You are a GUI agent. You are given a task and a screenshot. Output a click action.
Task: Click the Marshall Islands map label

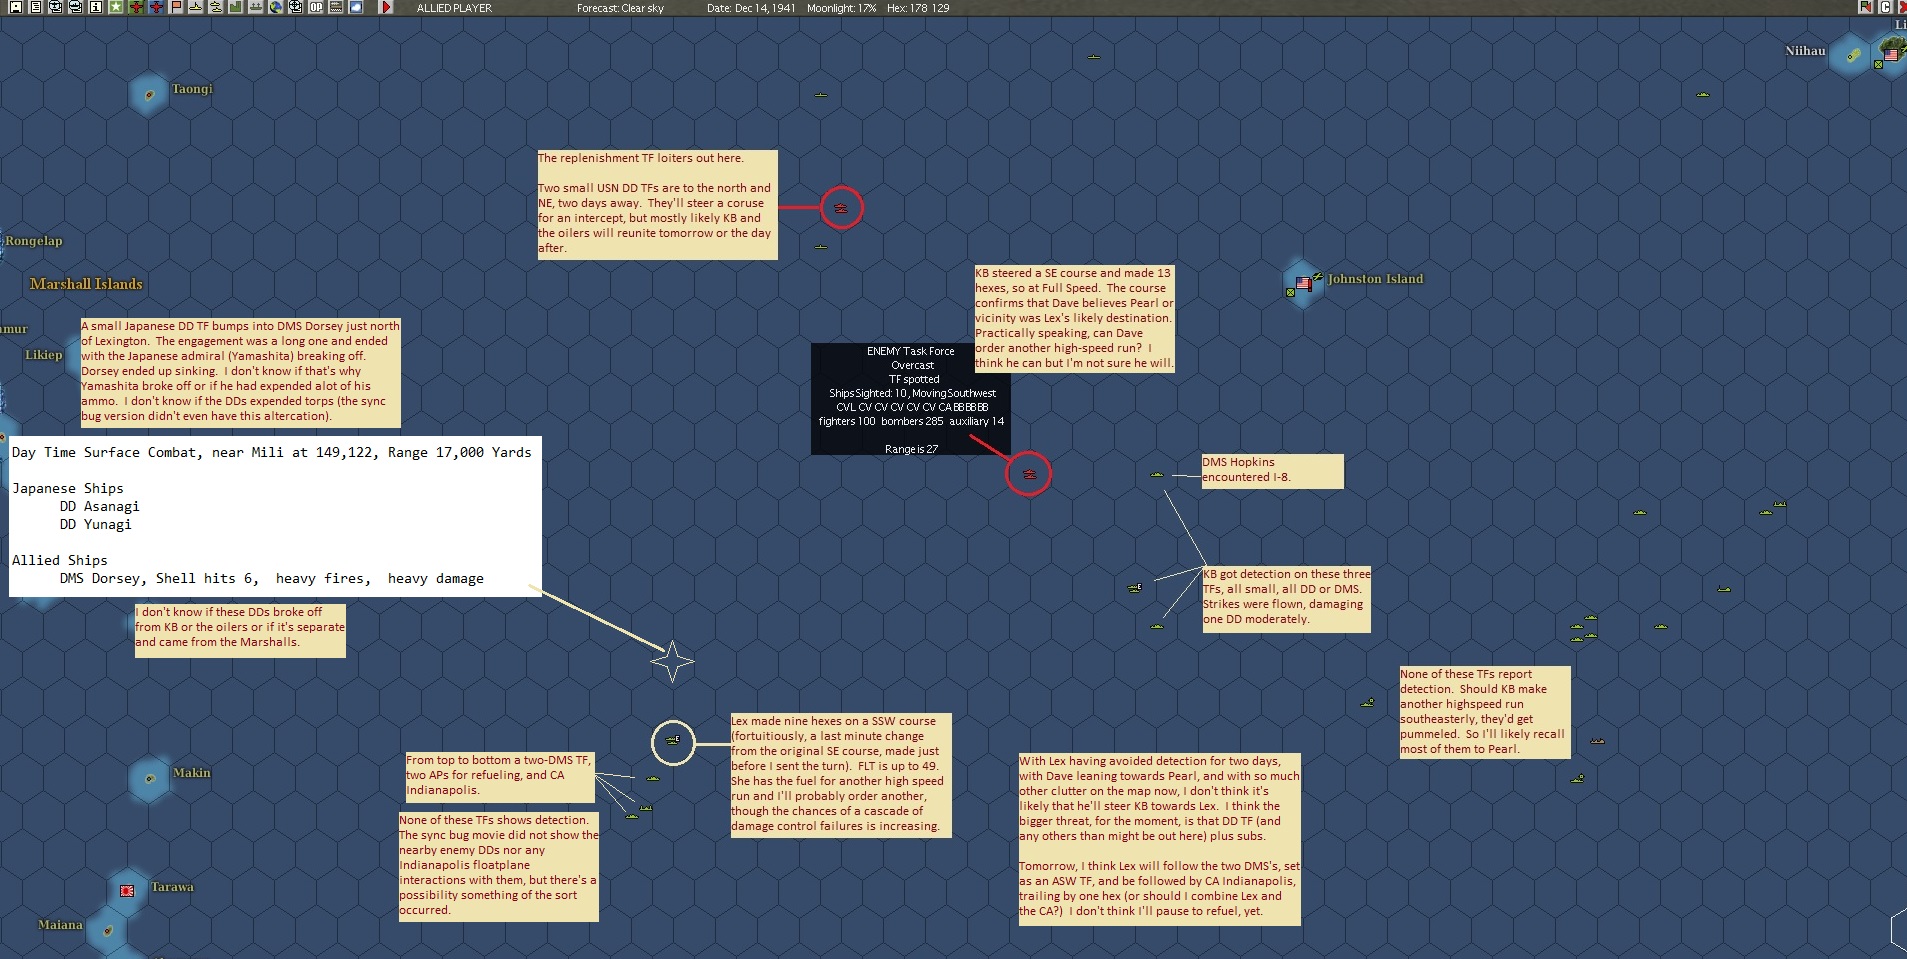click(86, 284)
